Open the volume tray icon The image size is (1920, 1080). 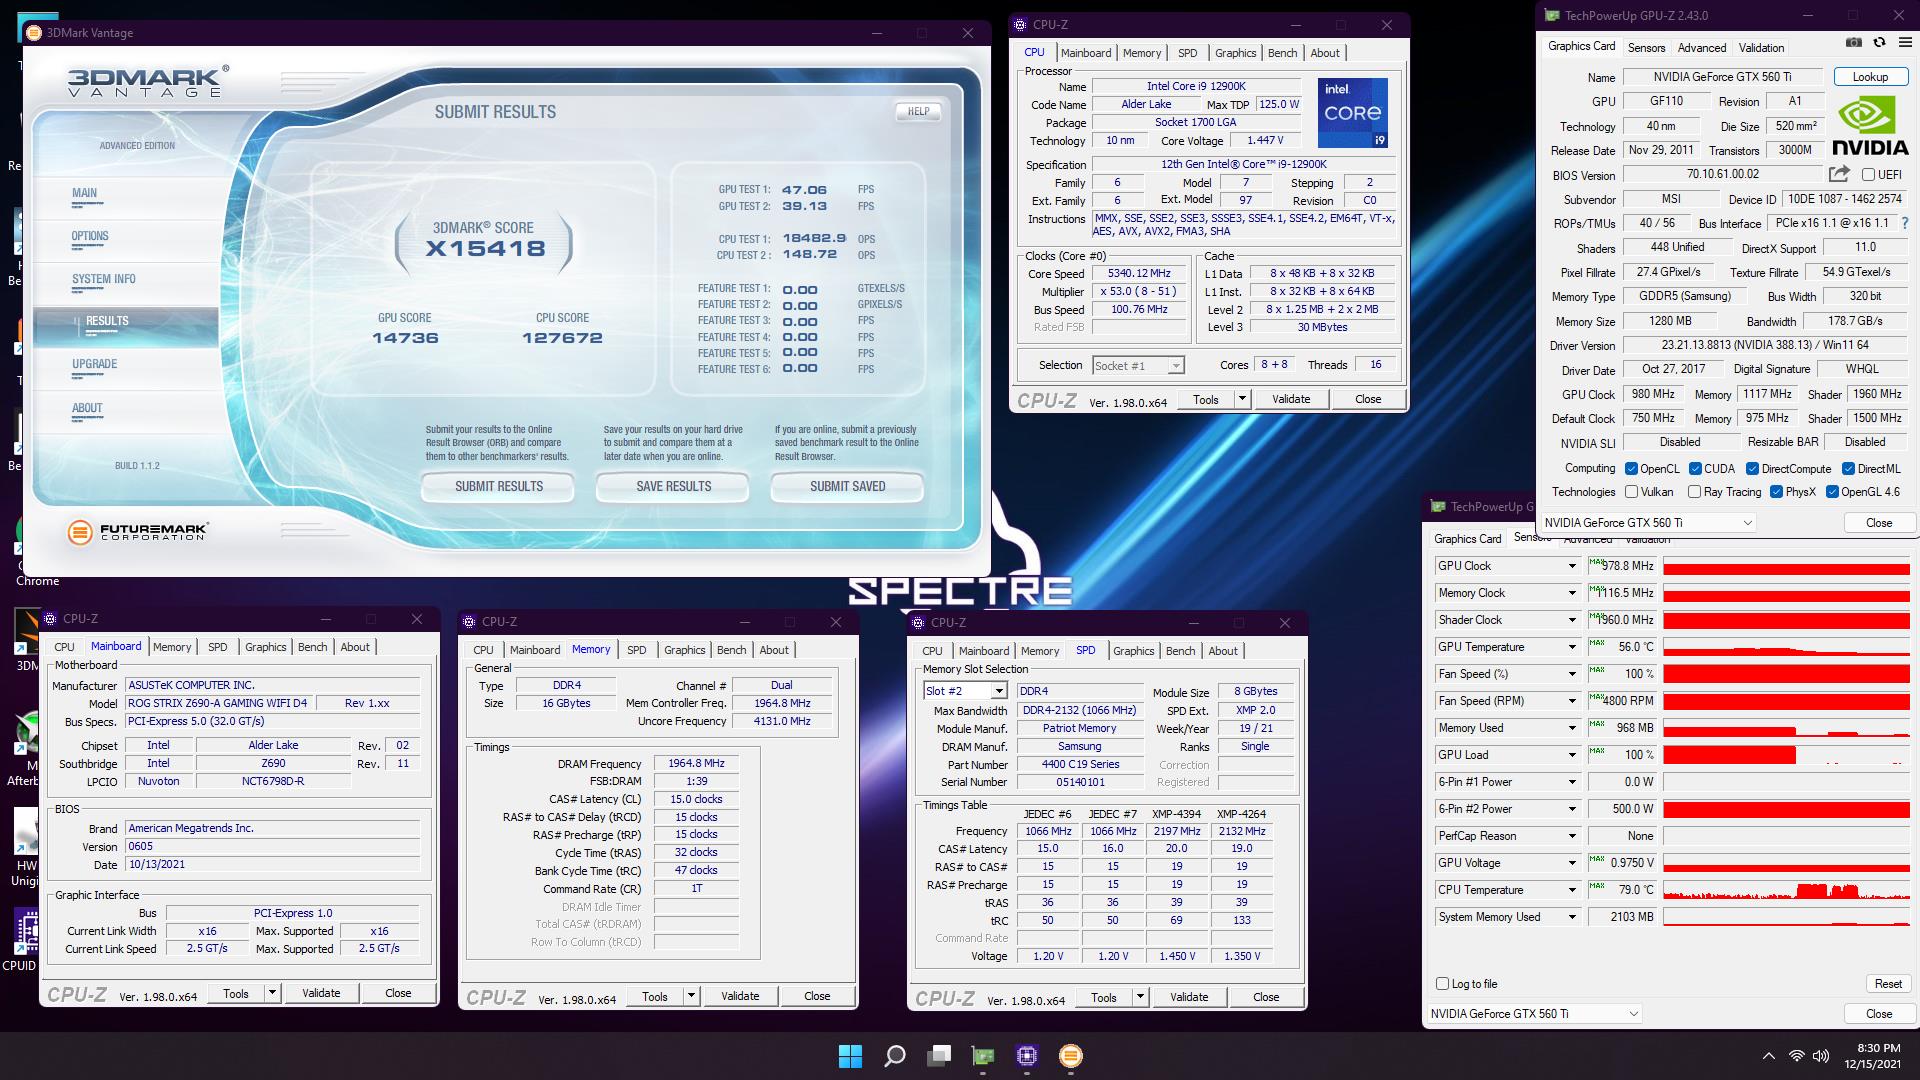click(x=1821, y=1056)
